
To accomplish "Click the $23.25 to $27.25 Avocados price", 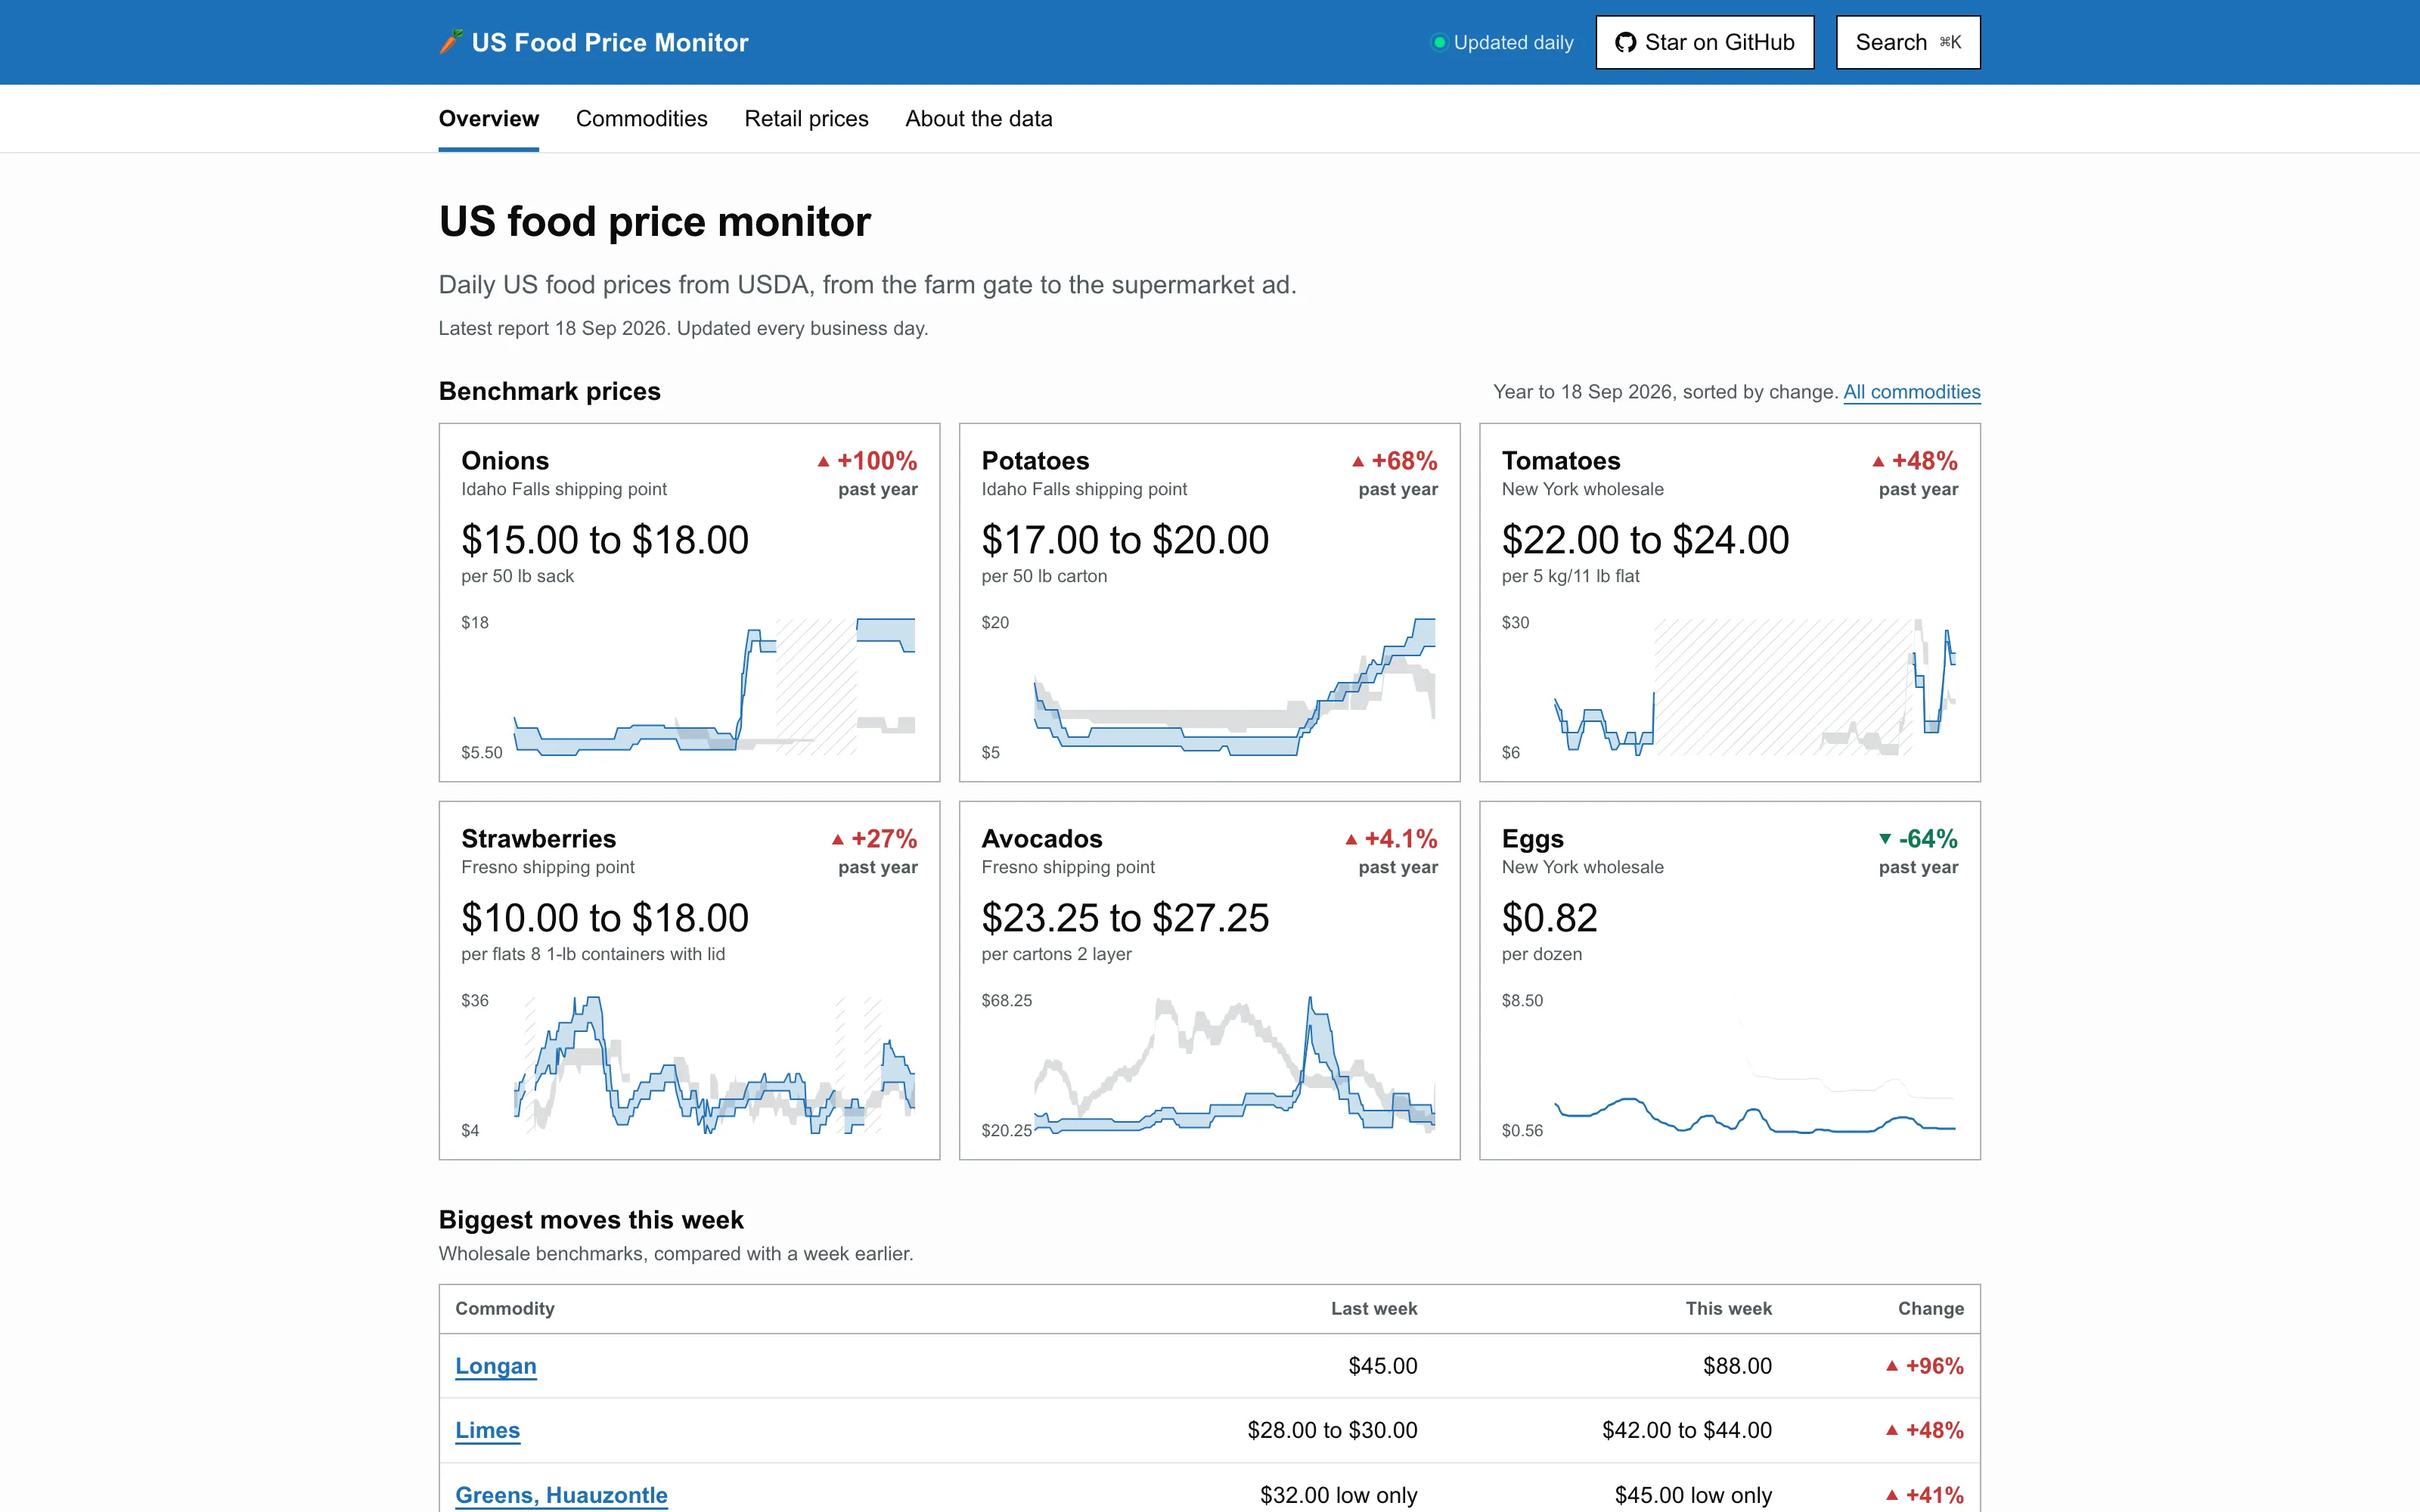I will click(x=1125, y=918).
